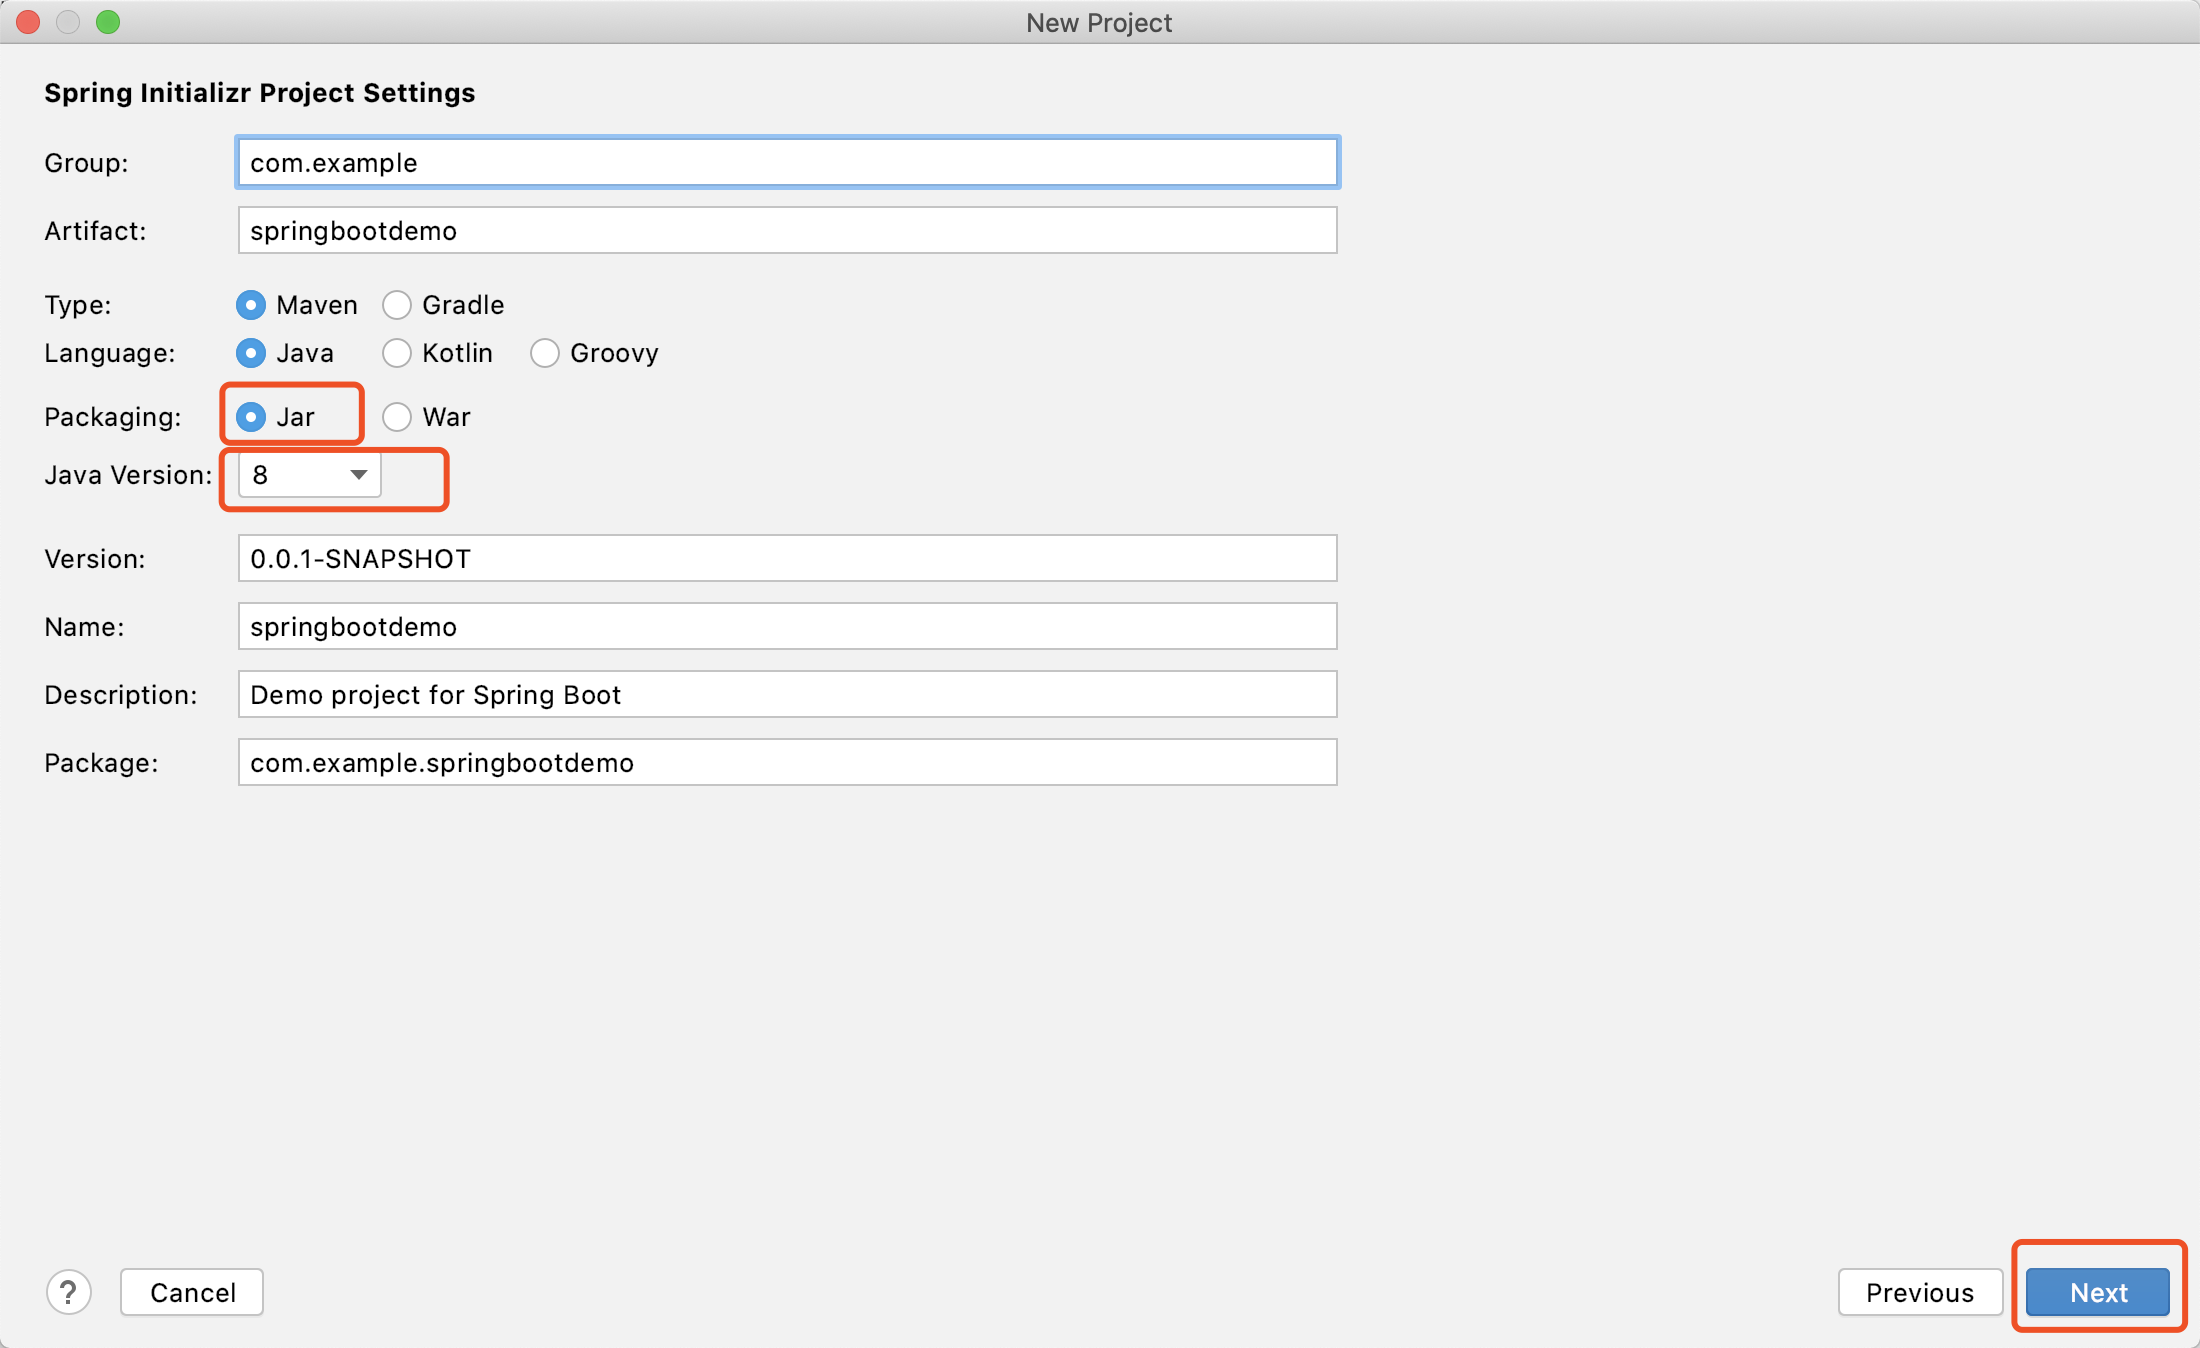Click the Next button
This screenshot has width=2200, height=1348.
(2097, 1292)
